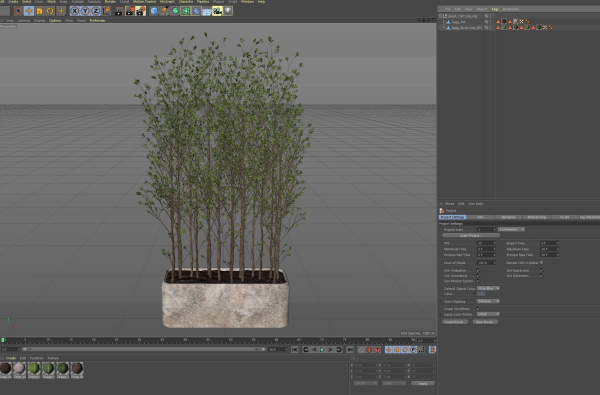Open the viewport Options menu

[55, 21]
